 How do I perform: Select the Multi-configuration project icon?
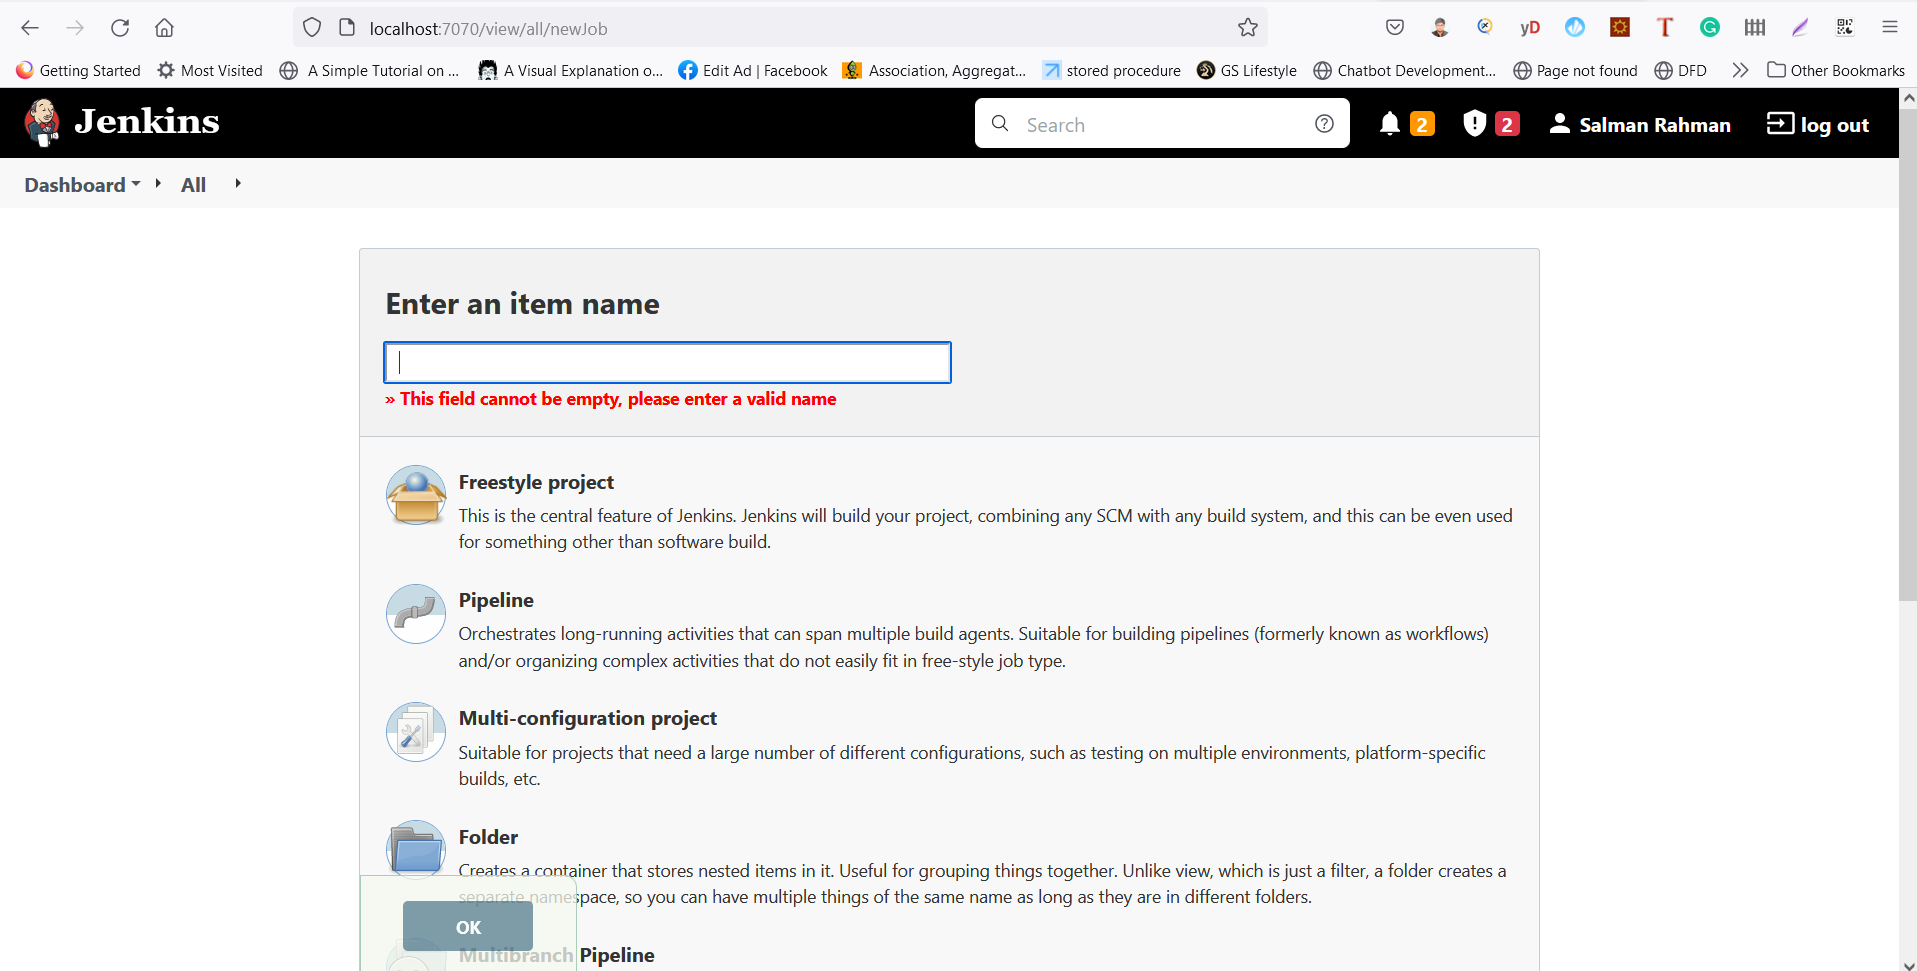click(414, 731)
